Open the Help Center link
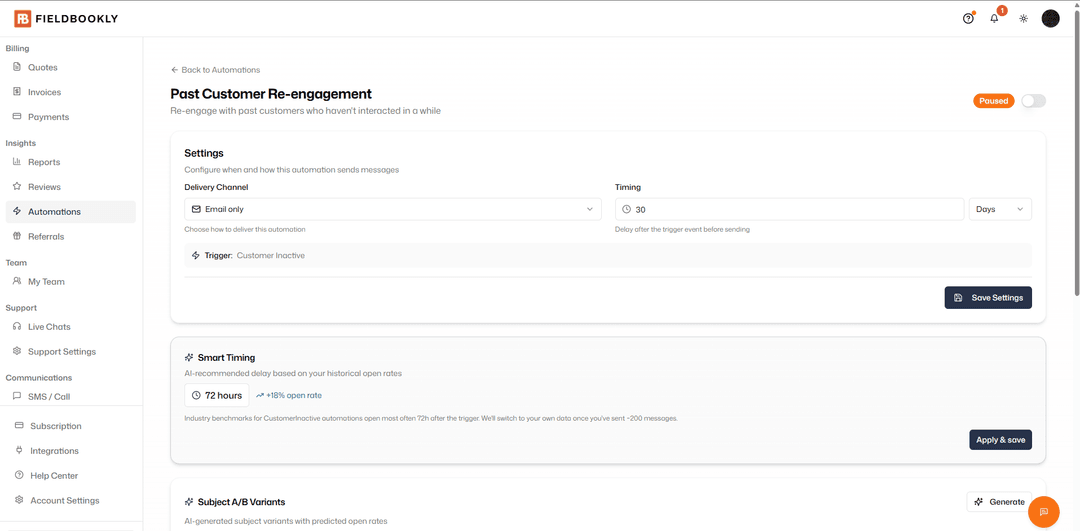The width and height of the screenshot is (1080, 531). tap(70, 475)
